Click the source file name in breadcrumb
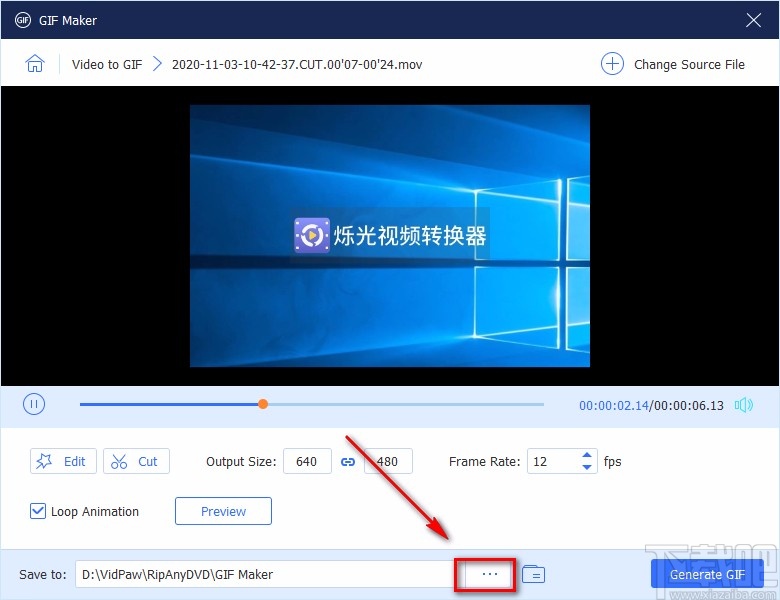 [297, 65]
